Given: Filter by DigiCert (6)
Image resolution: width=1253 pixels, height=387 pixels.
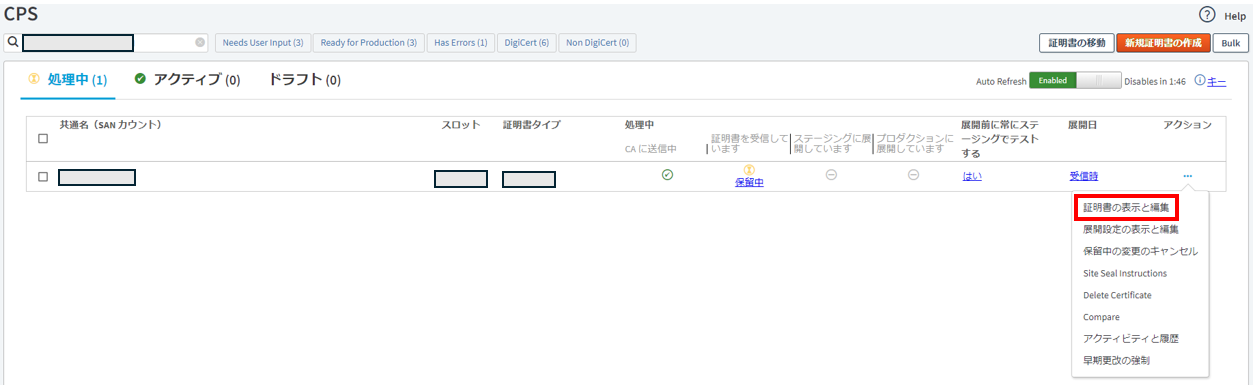Looking at the screenshot, I should coord(527,43).
